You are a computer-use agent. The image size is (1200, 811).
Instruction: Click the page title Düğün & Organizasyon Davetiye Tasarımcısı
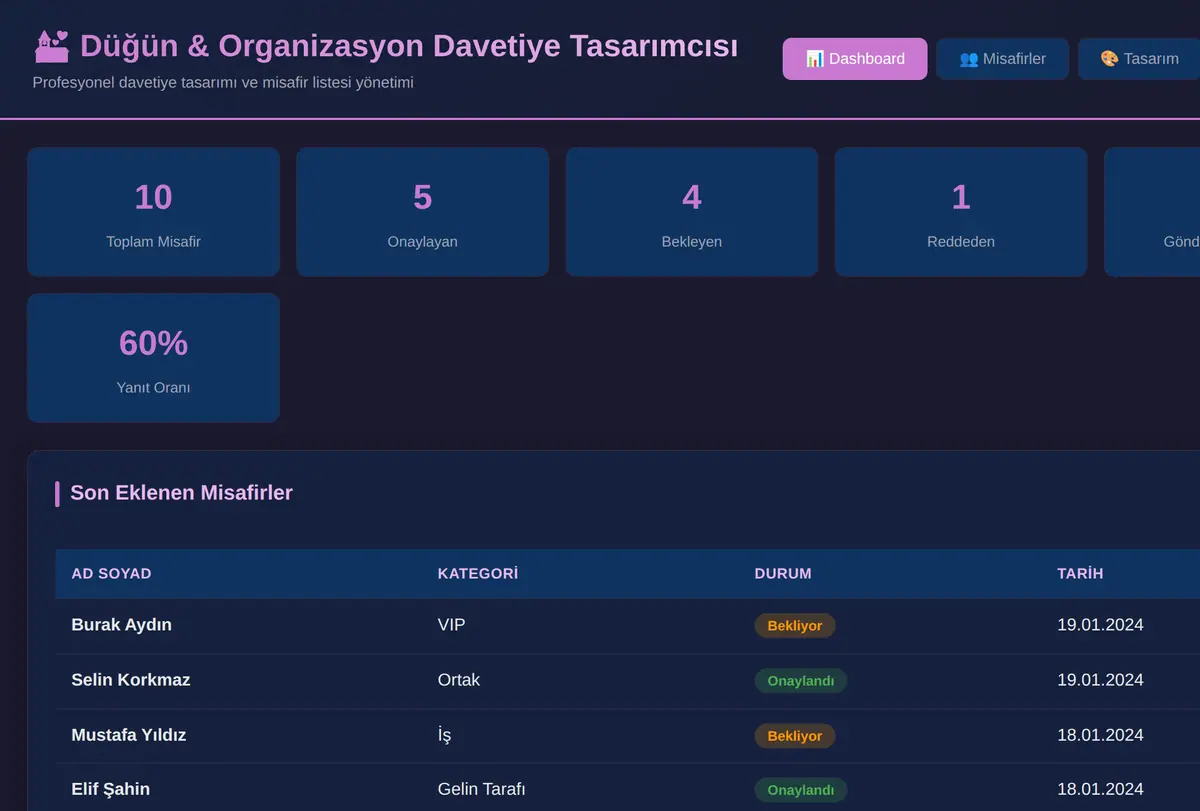(x=409, y=46)
